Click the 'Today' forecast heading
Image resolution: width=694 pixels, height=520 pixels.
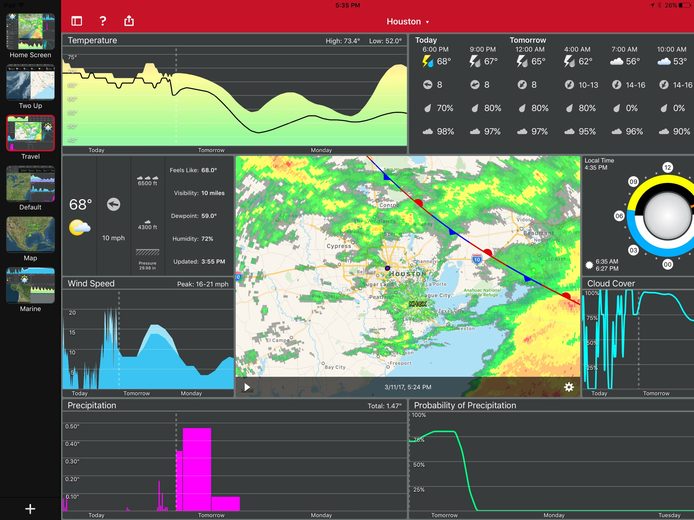tap(426, 40)
